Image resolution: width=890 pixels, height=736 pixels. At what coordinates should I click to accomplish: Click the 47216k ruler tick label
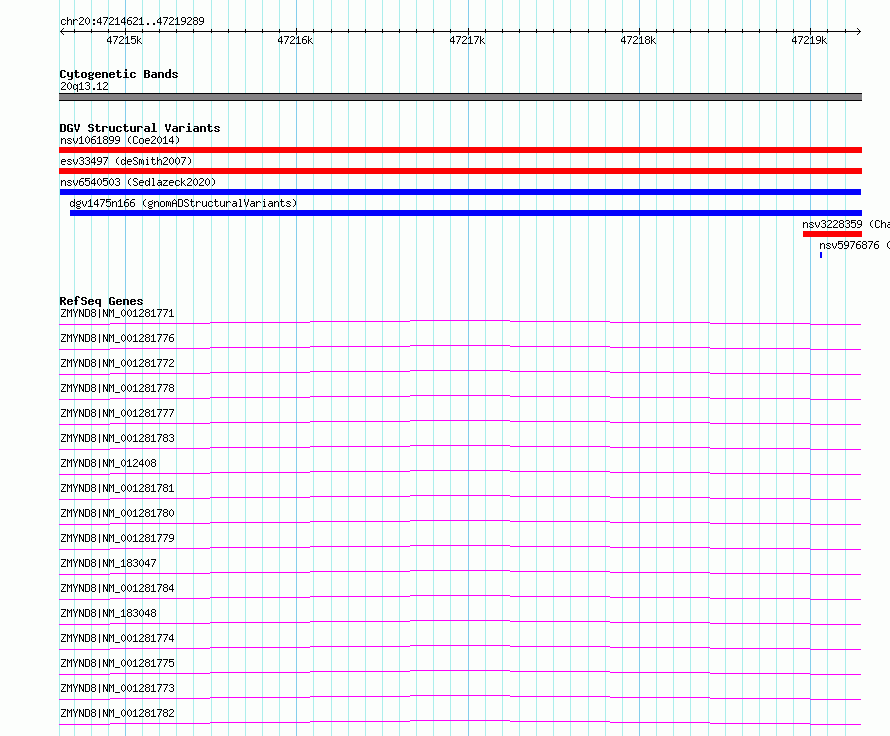295,40
